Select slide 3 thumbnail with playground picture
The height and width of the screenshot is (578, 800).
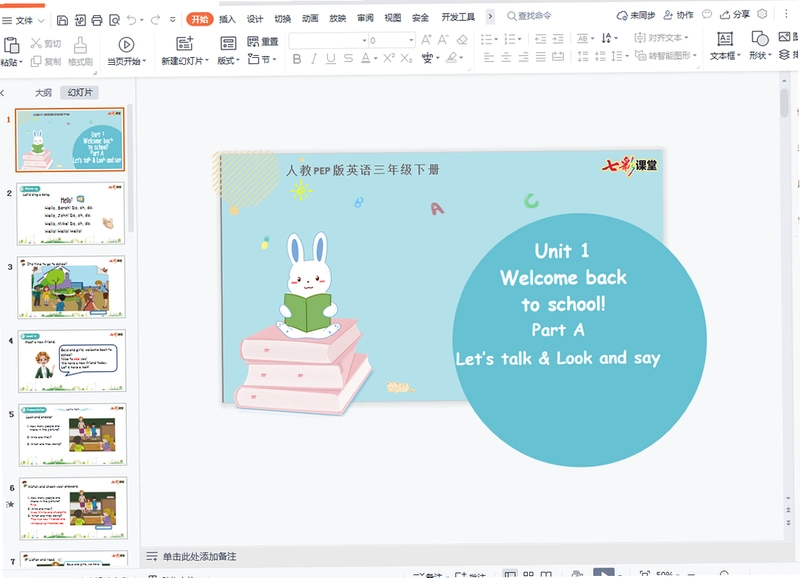[71, 287]
